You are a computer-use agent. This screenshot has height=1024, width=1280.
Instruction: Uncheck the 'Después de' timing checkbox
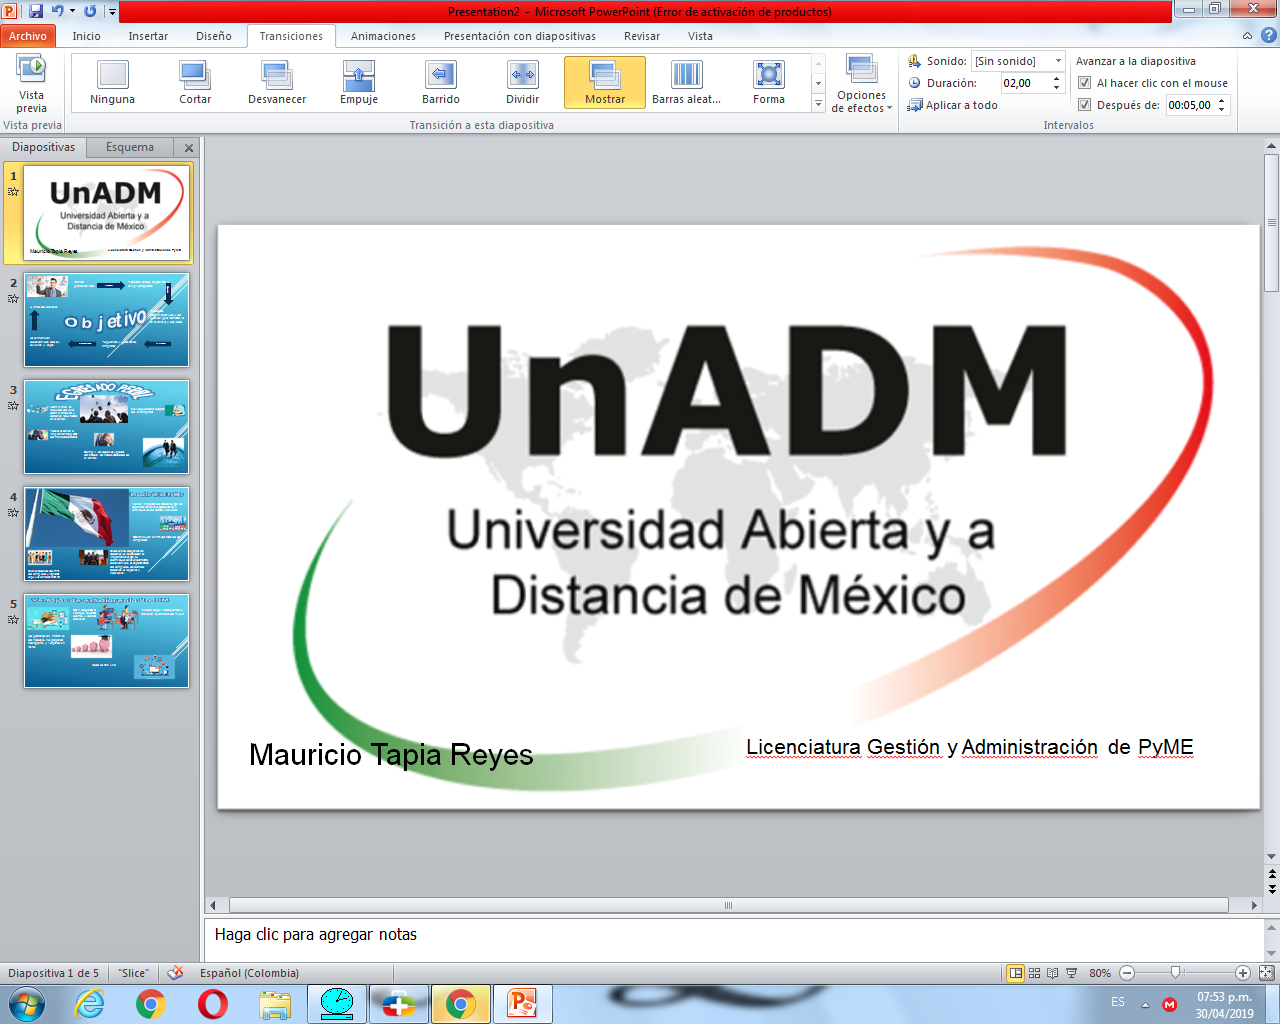[1085, 105]
